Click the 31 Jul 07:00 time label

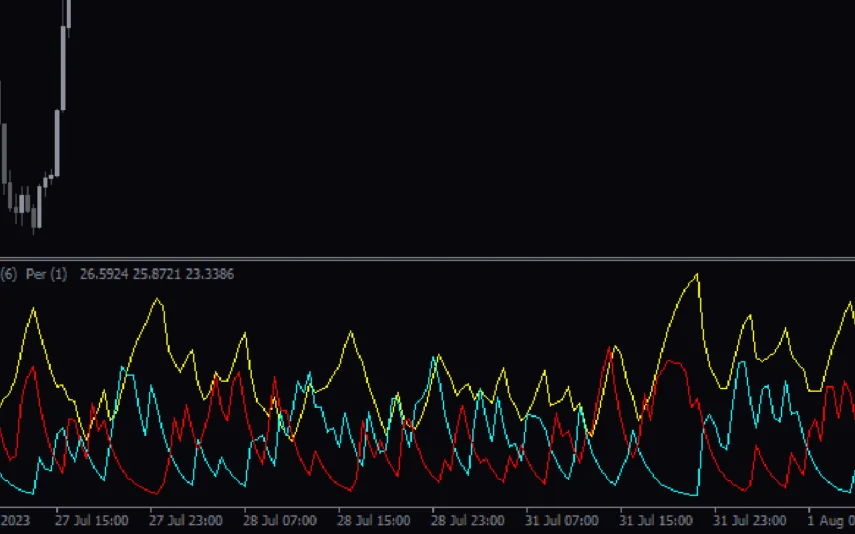(561, 521)
